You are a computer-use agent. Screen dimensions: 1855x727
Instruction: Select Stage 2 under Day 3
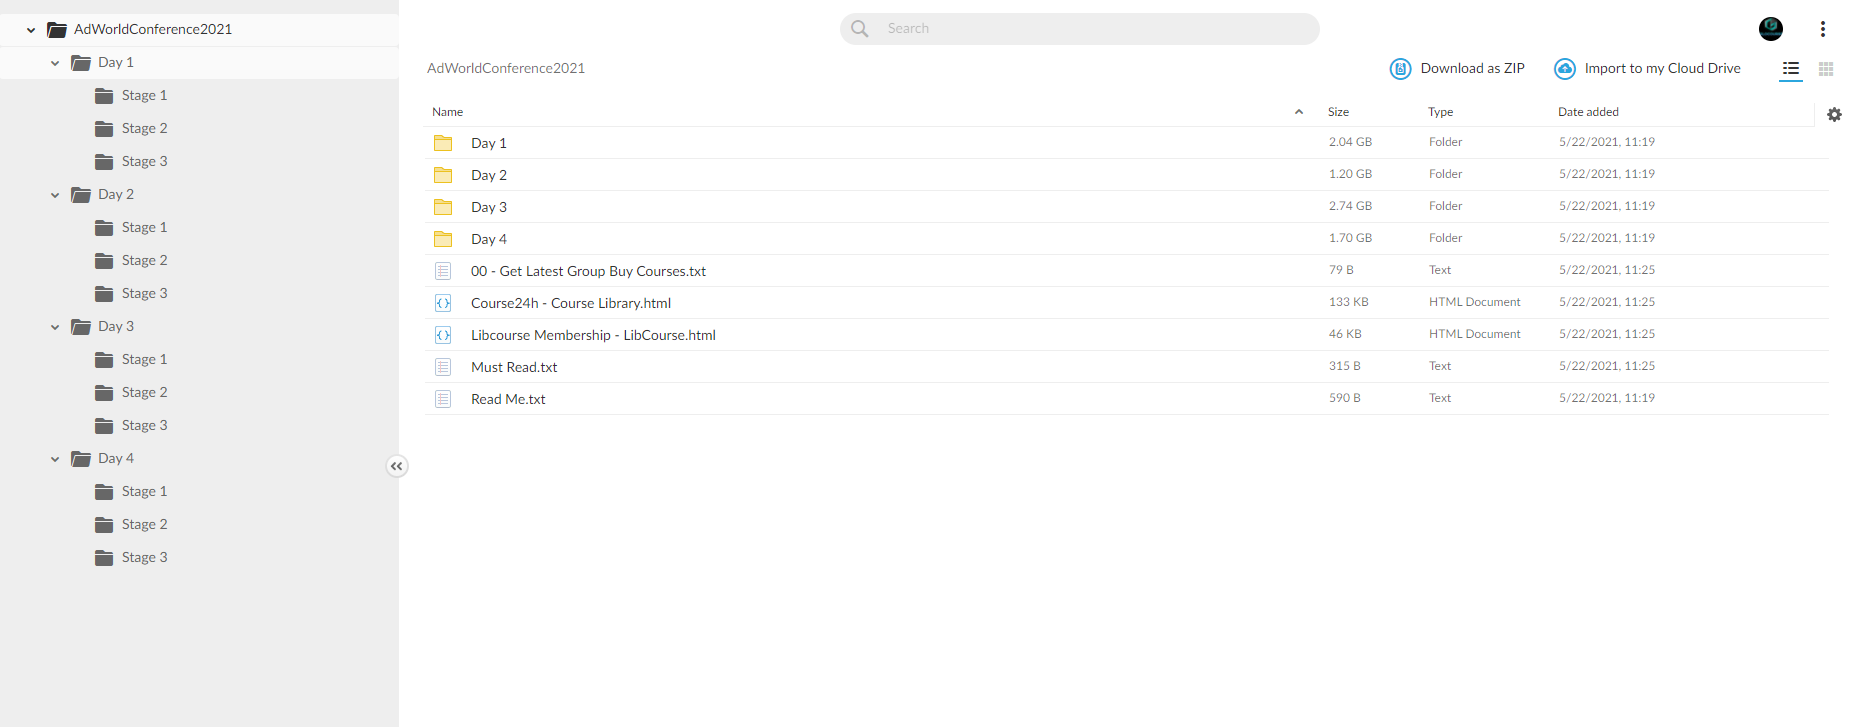click(x=144, y=392)
